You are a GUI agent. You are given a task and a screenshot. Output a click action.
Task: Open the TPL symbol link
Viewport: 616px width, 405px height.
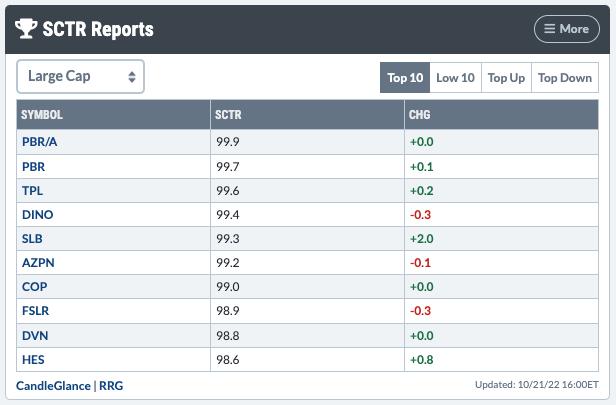pos(32,190)
